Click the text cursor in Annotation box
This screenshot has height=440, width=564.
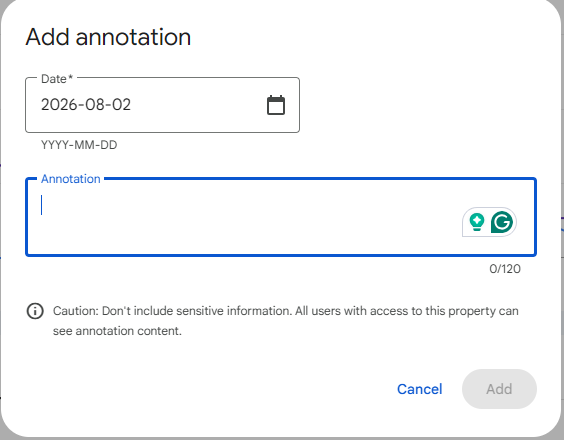pos(42,205)
